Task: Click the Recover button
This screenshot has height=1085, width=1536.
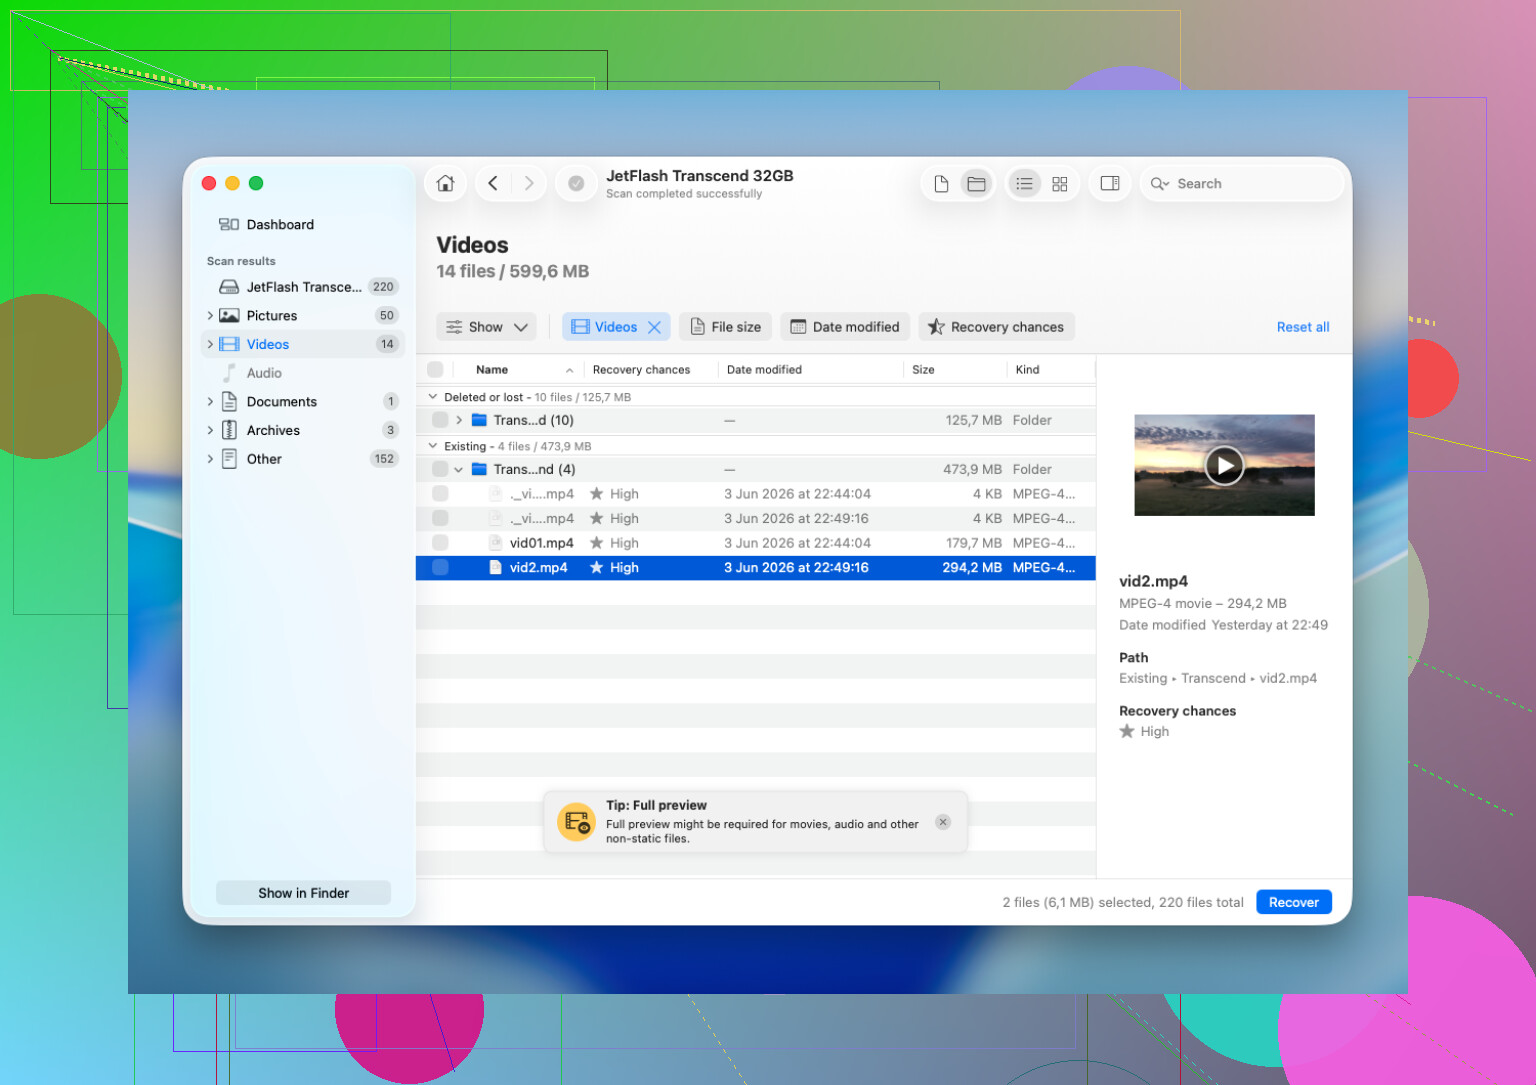Action: (x=1294, y=902)
